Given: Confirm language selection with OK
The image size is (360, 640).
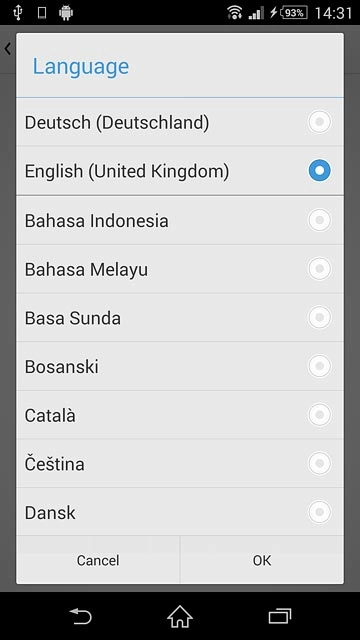Looking at the screenshot, I should (x=262, y=560).
